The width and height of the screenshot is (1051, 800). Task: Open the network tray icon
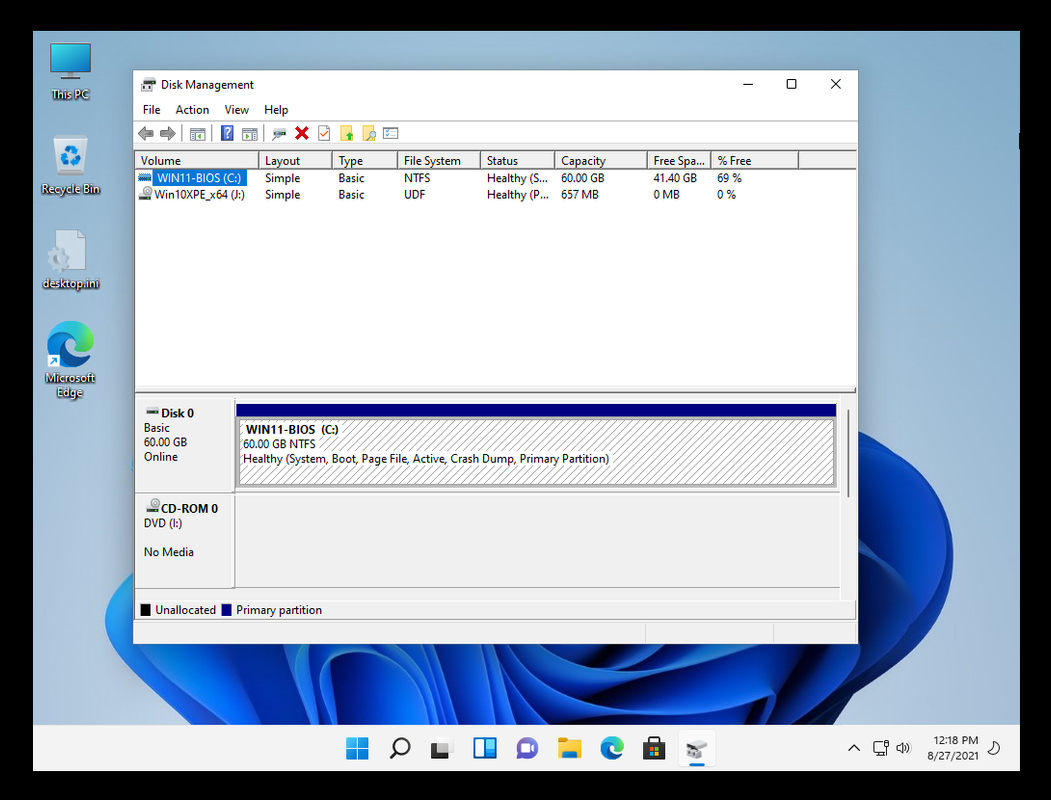(881, 748)
